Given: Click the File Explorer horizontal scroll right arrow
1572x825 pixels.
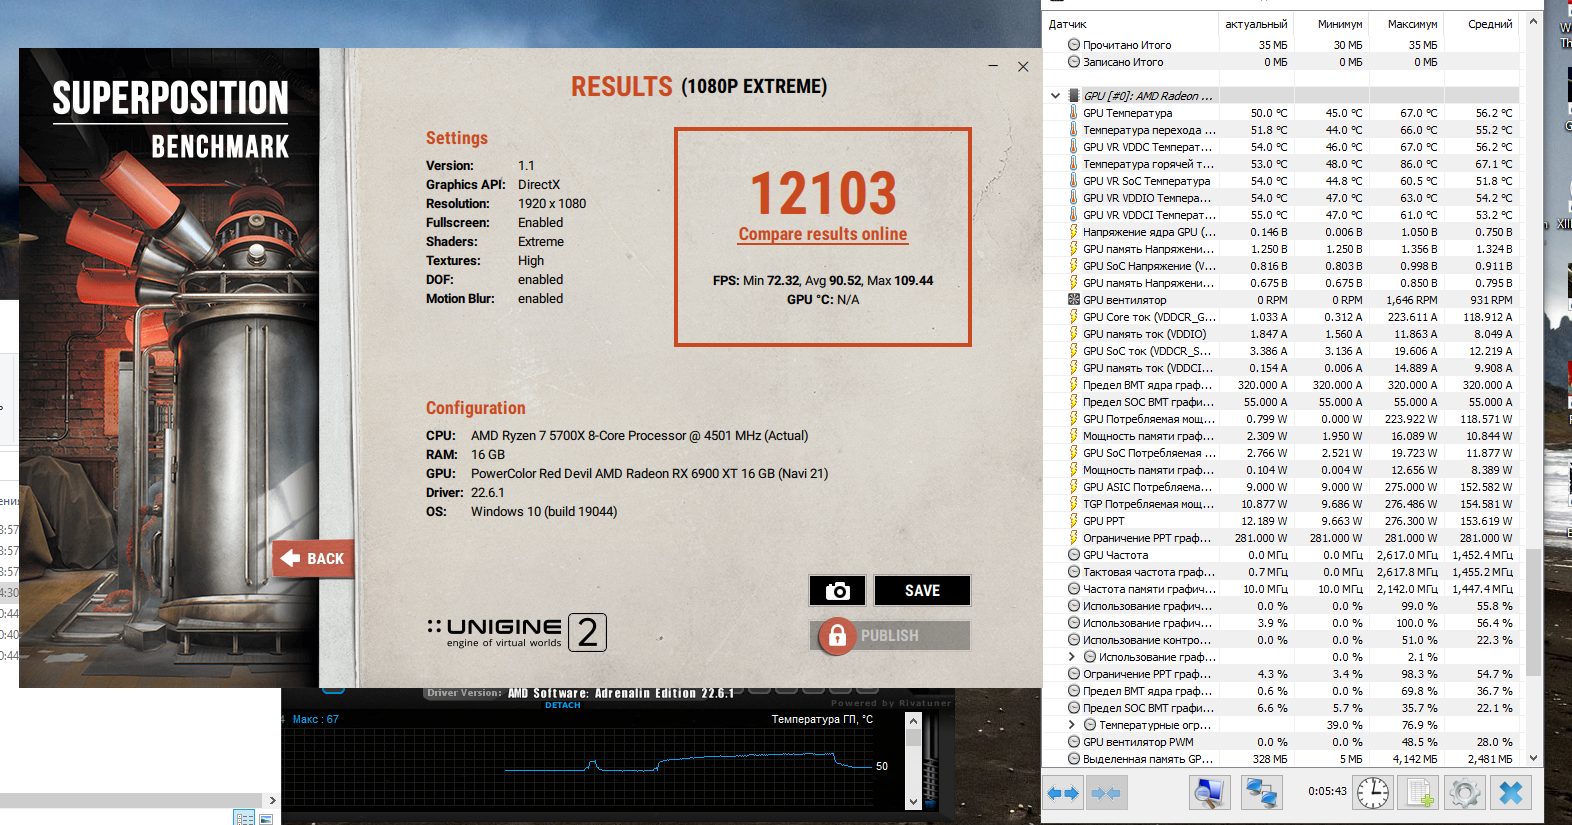Looking at the screenshot, I should tap(272, 800).
